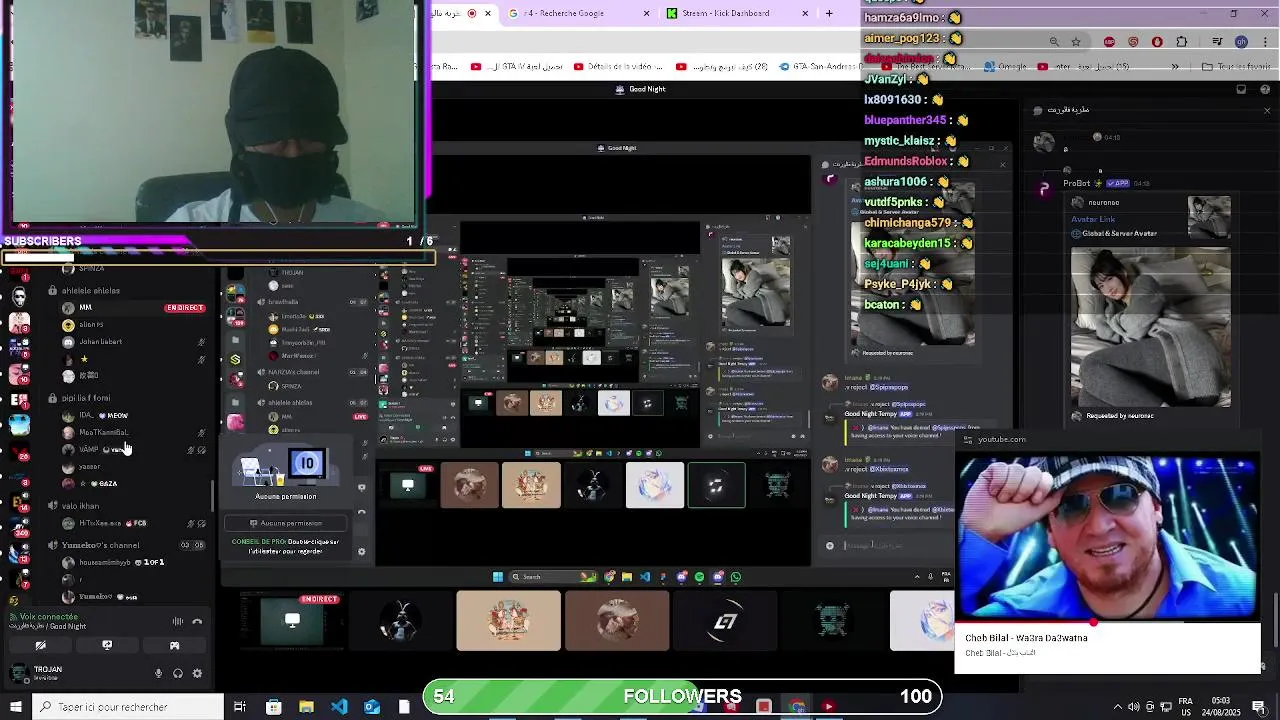The width and height of the screenshot is (1280, 720).
Task: Seek on the mini-player red progress bar
Action: (1107, 622)
